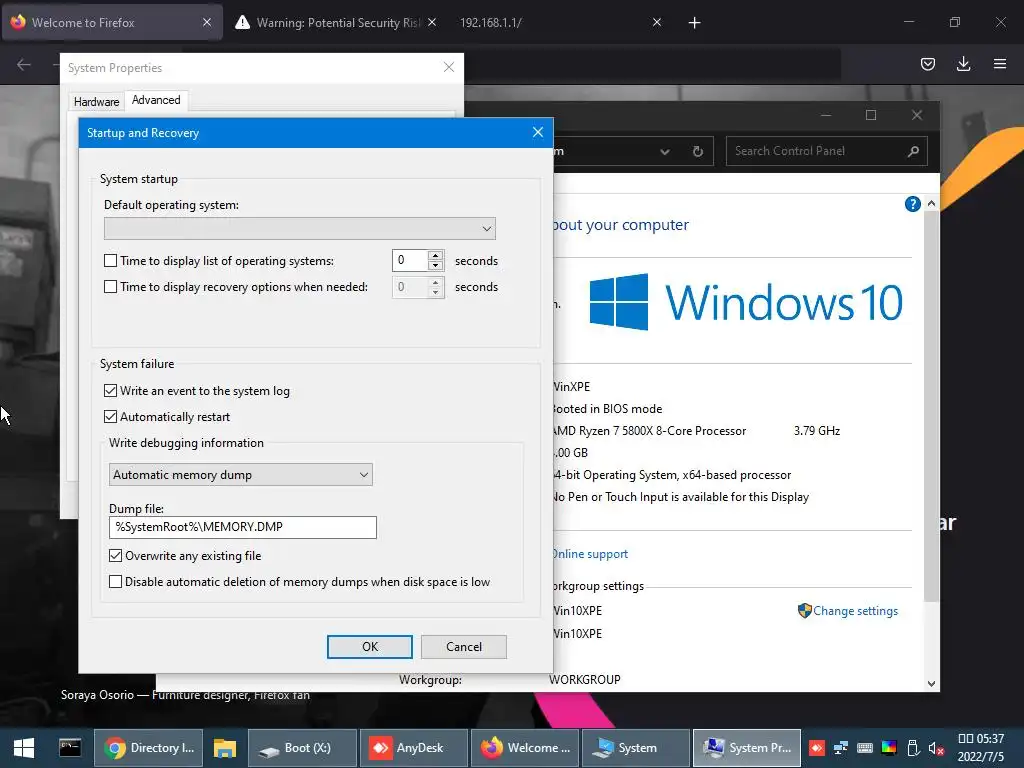The width and height of the screenshot is (1024, 768).
Task: Switch to System Properties taskbar item
Action: click(747, 748)
